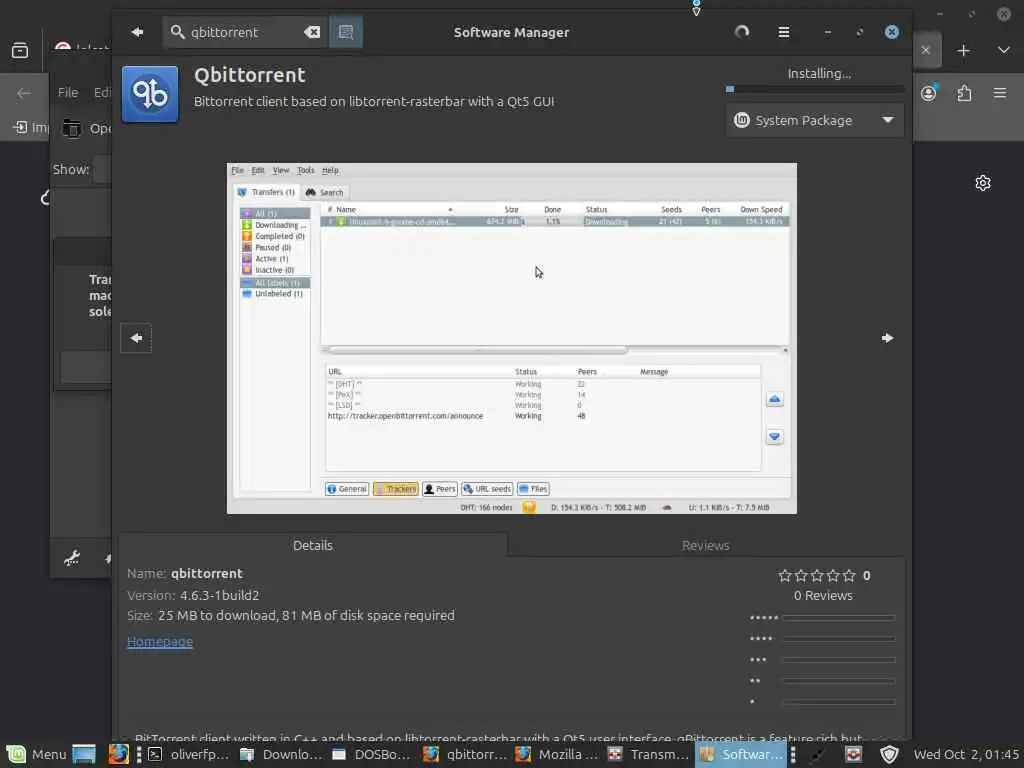Viewport: 1024px width, 768px height.
Task: Click the Installing... status label
Action: (819, 73)
